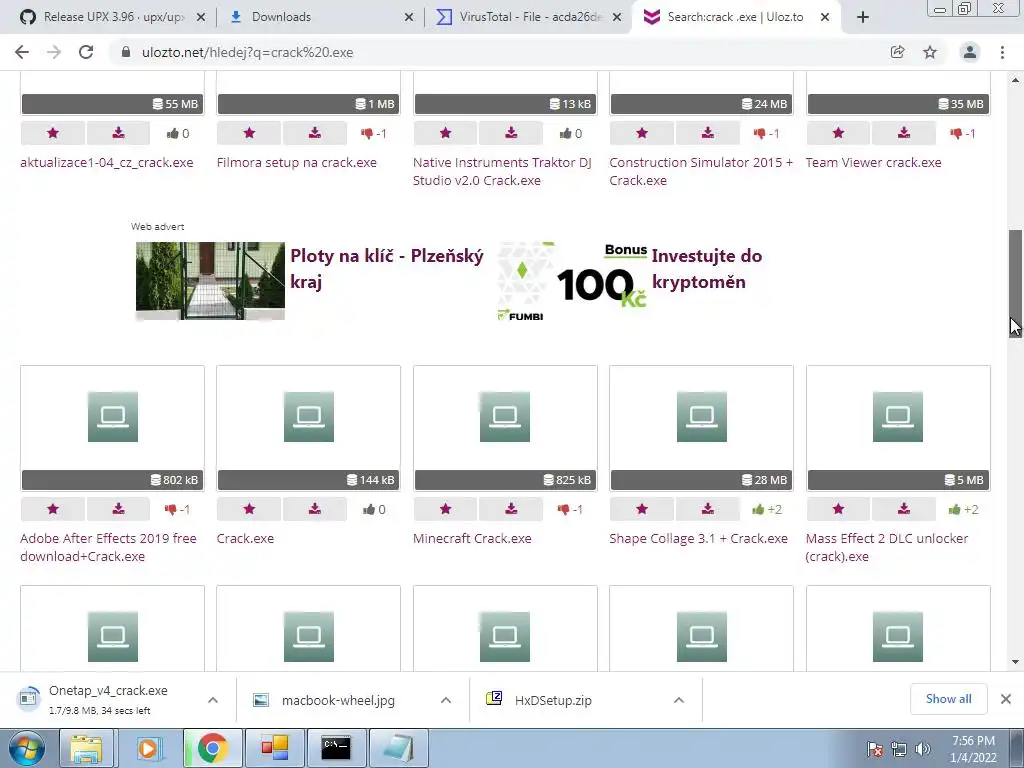Share this page from the address bar

[897, 52]
